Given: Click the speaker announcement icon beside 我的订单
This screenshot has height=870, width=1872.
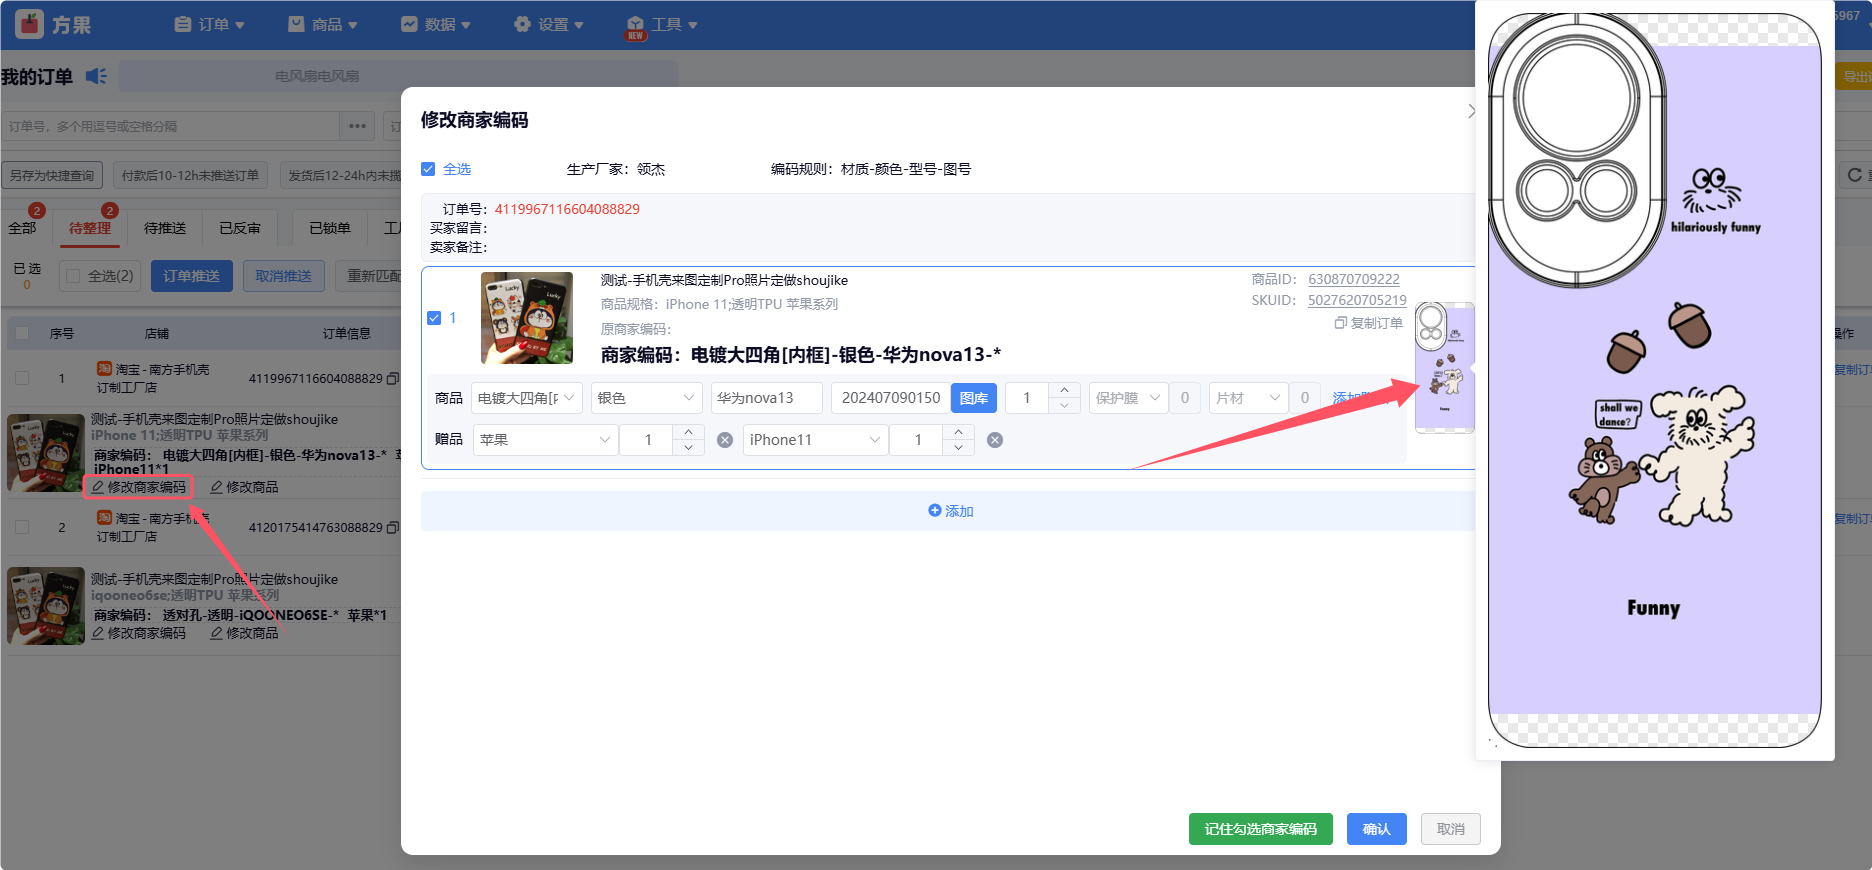Looking at the screenshot, I should 96,76.
